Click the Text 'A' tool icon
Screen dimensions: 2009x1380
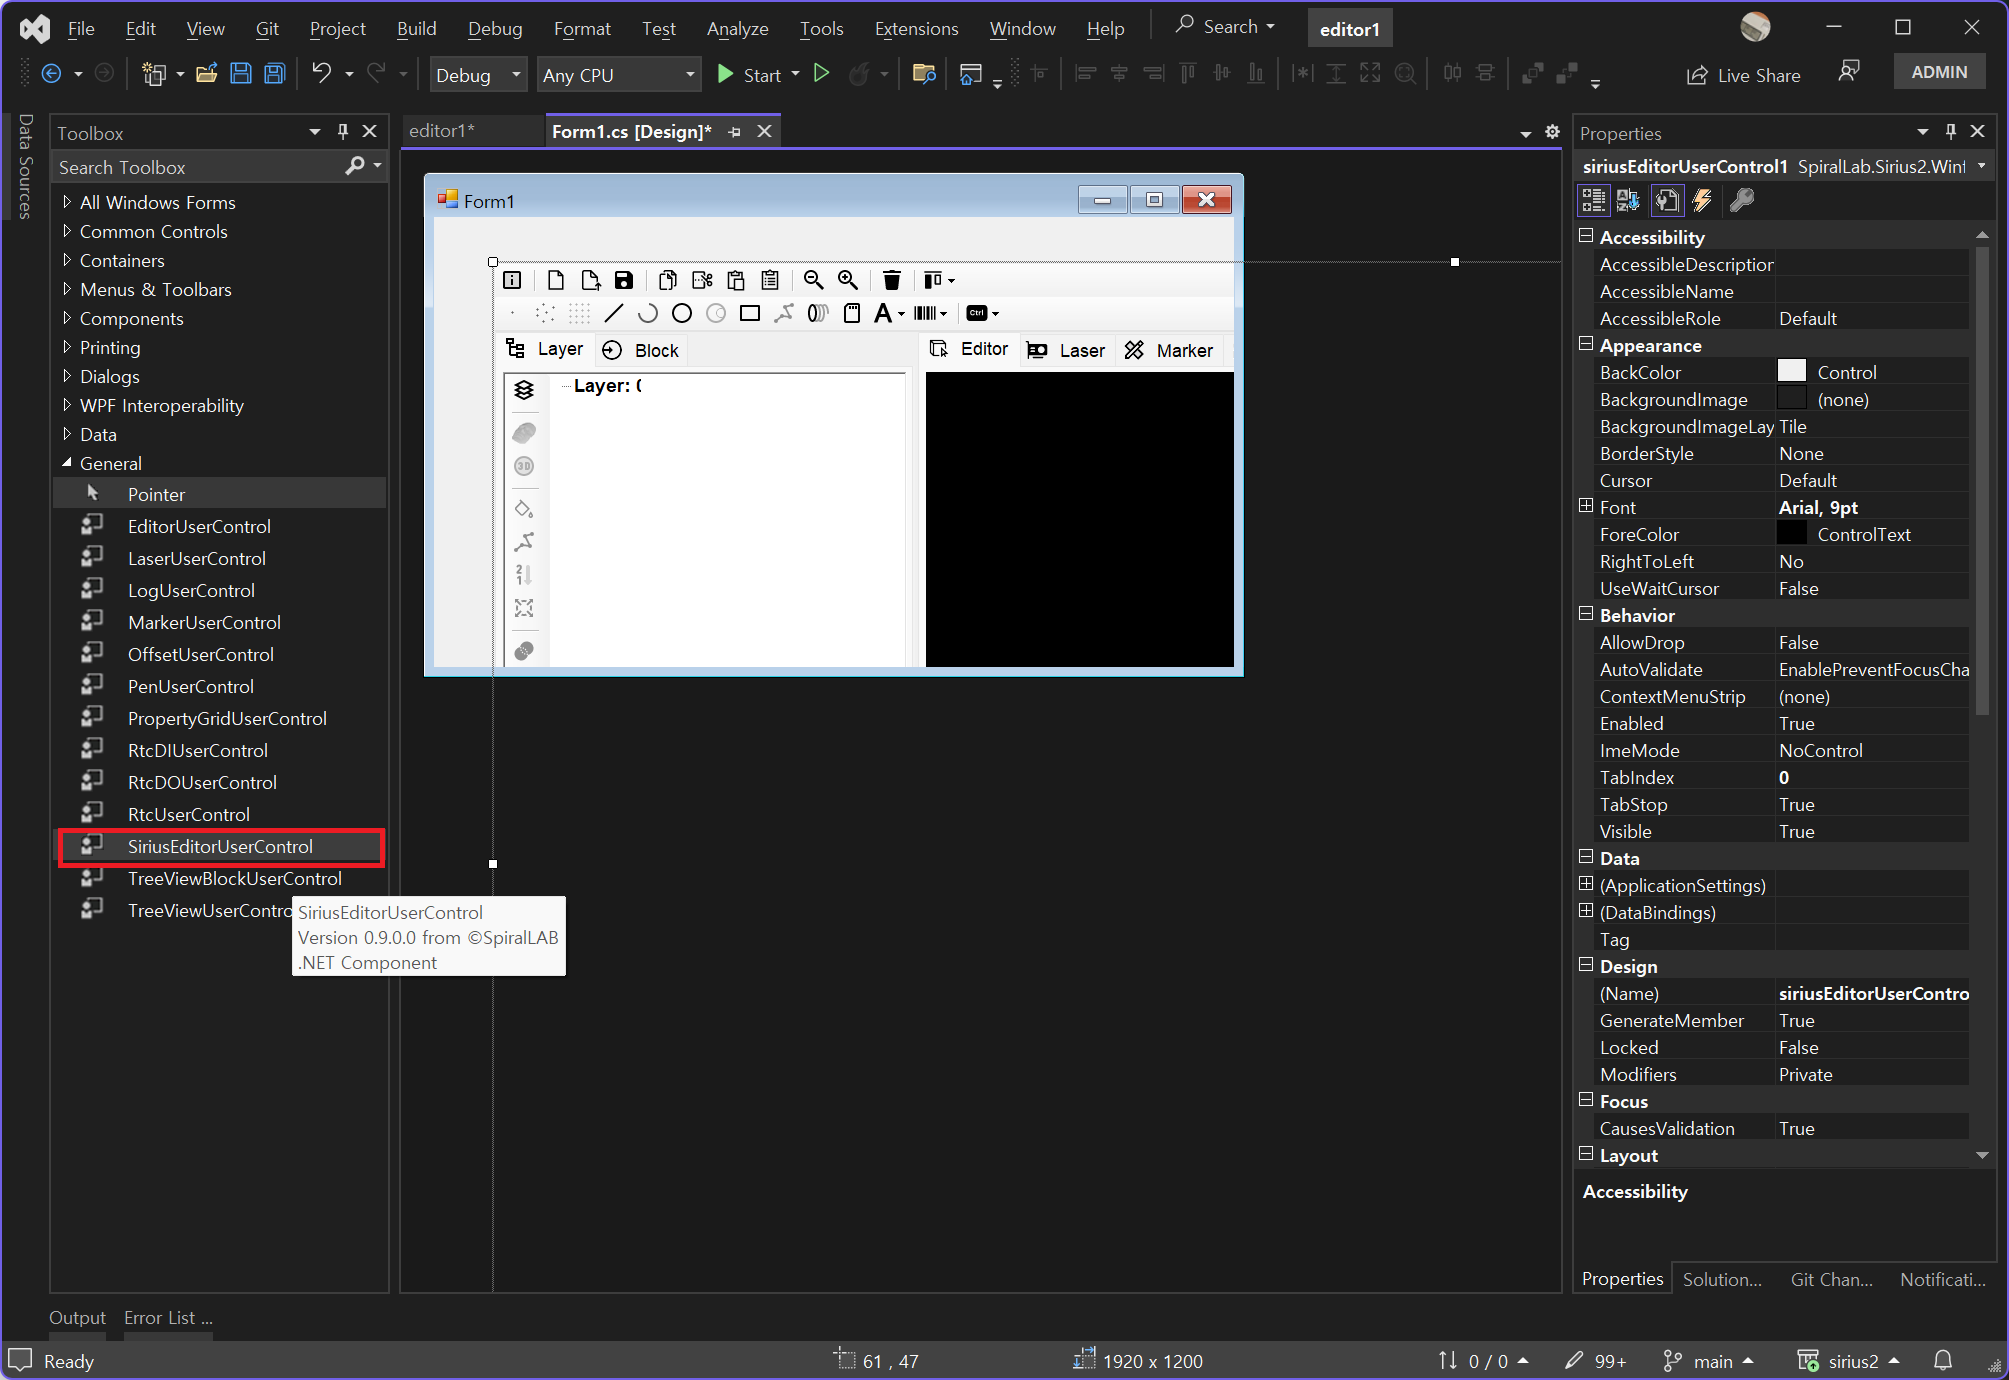(x=882, y=313)
